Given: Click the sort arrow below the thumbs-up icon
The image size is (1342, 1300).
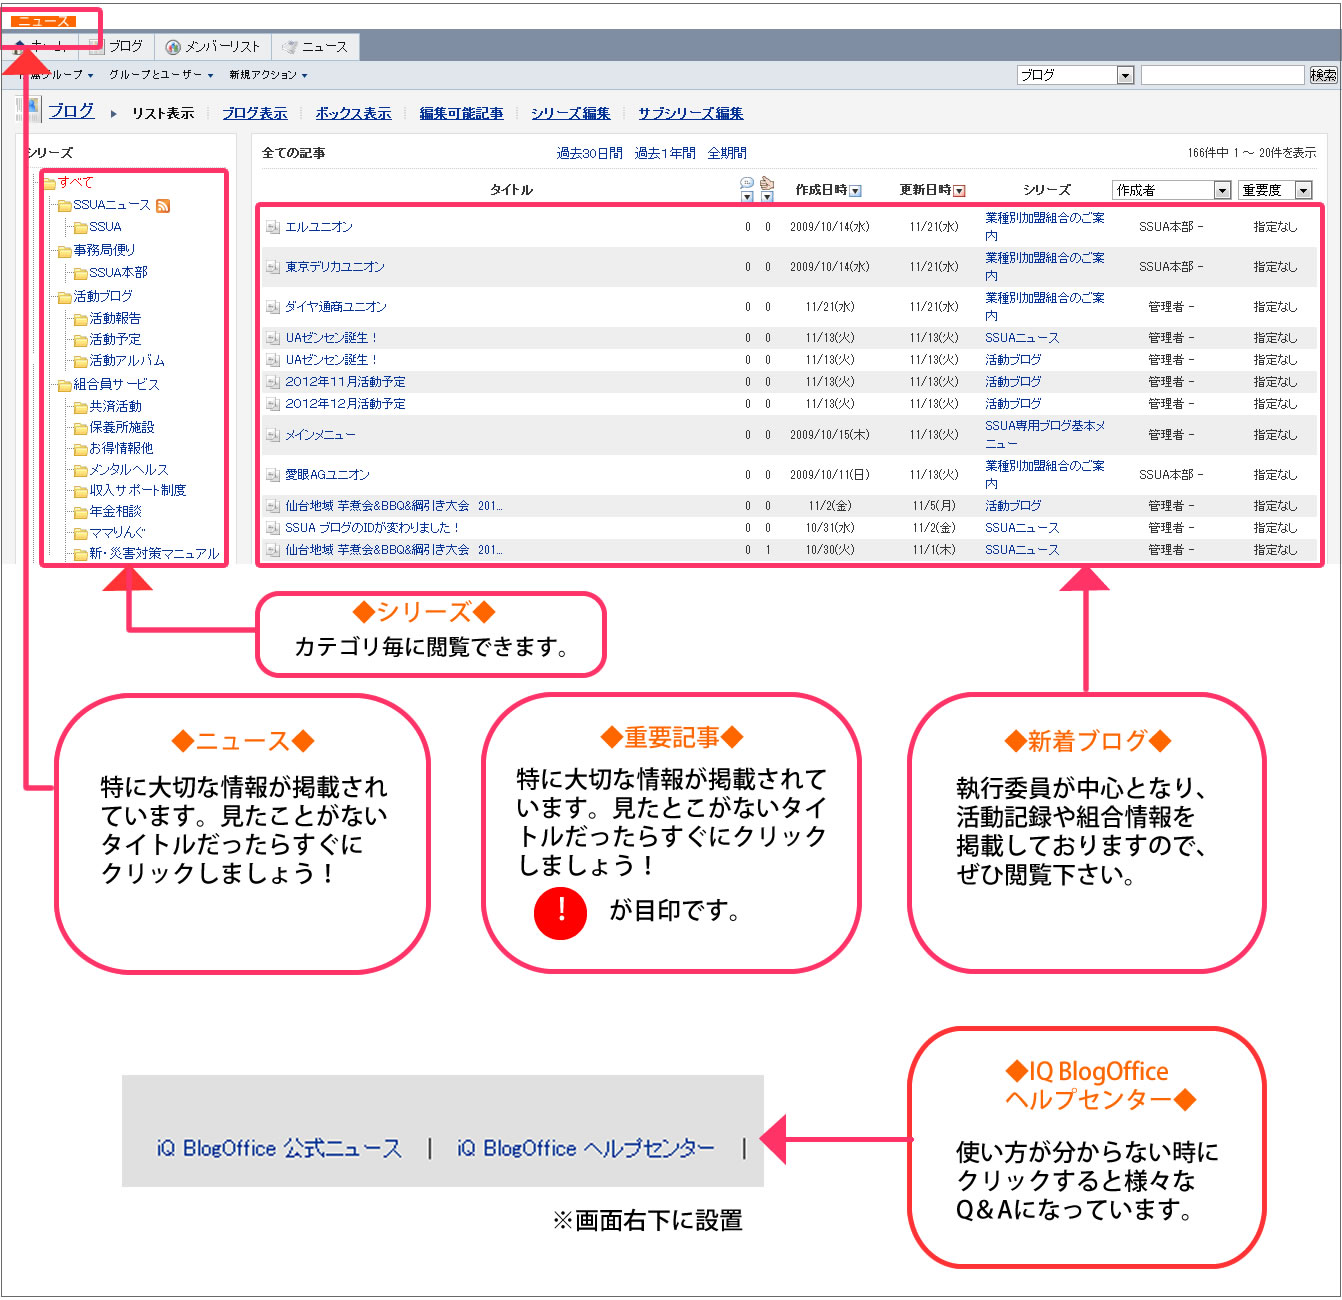Looking at the screenshot, I should click(767, 196).
